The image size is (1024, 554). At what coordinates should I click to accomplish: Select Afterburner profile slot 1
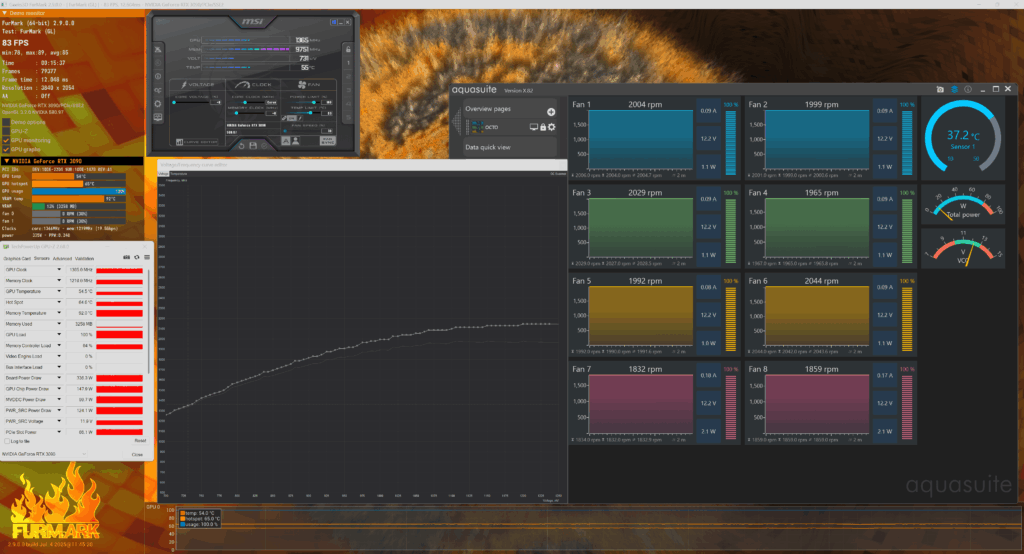(348, 63)
